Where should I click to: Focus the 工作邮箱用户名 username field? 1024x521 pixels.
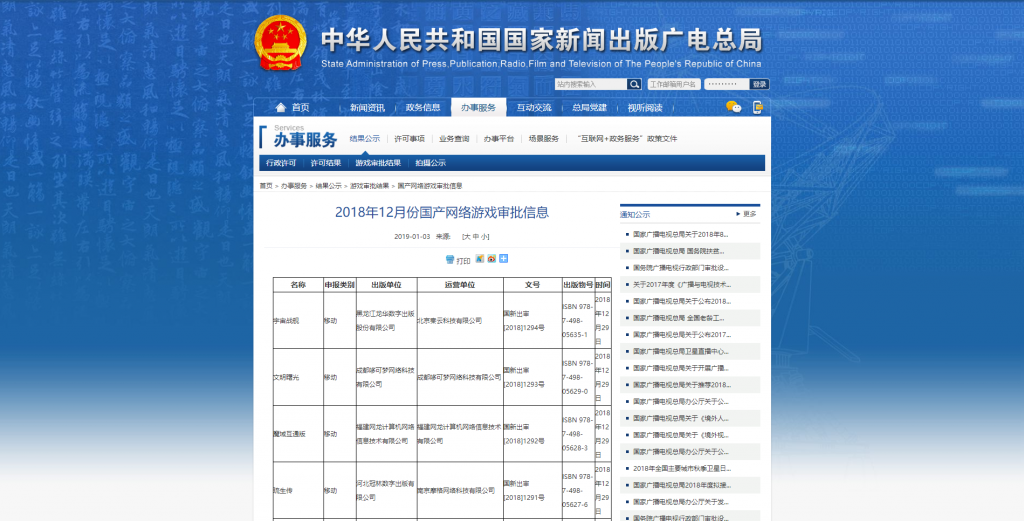(x=673, y=84)
